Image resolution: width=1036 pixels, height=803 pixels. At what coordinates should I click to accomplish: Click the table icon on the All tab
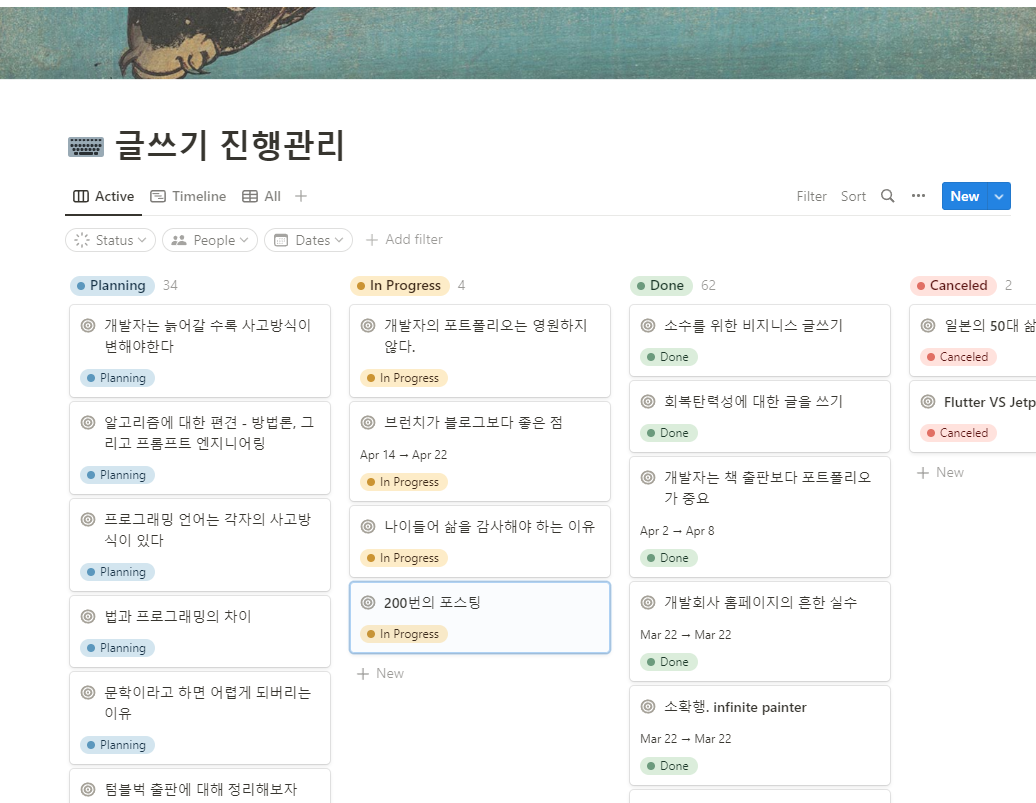(250, 196)
